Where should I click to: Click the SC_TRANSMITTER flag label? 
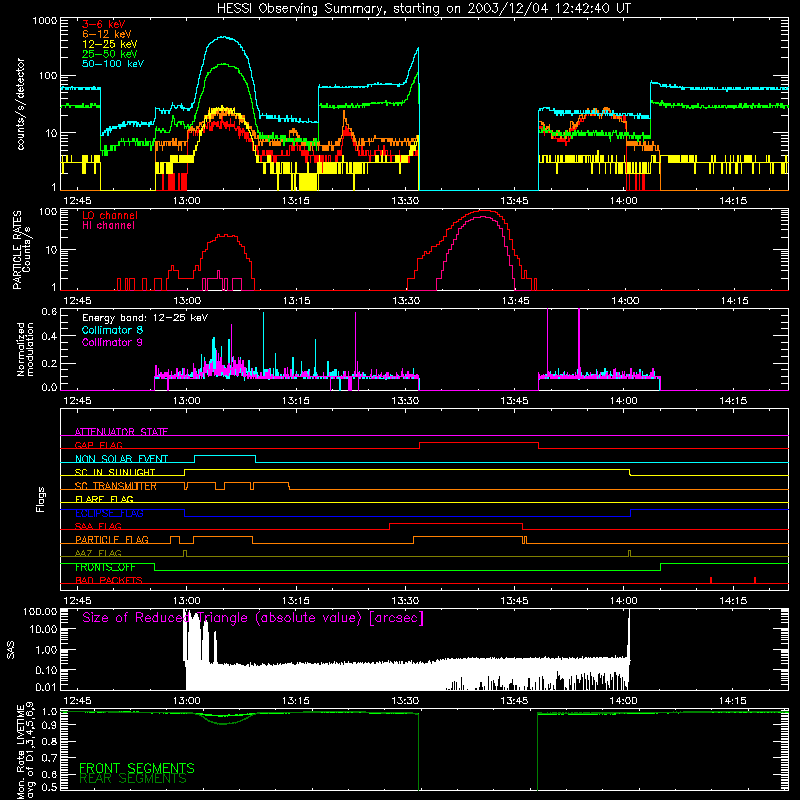pos(116,486)
